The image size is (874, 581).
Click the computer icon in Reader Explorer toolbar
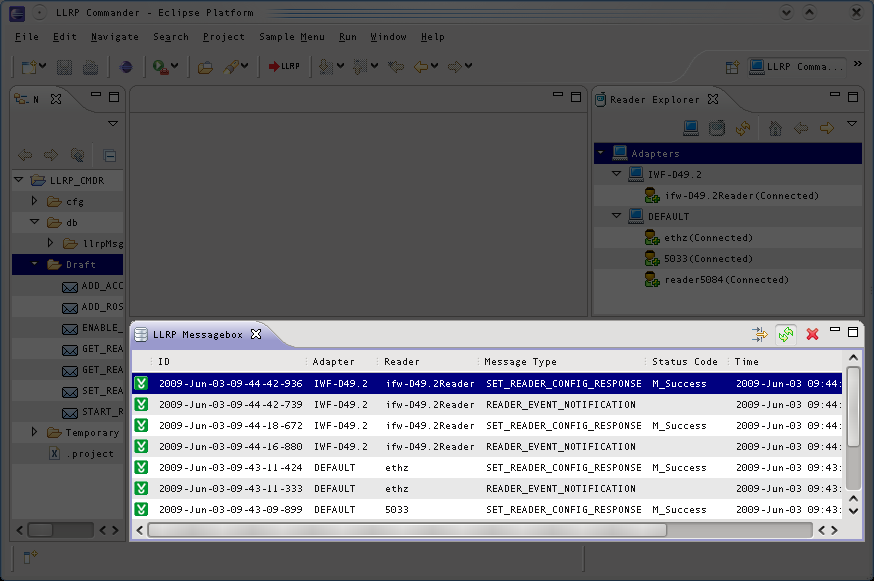[x=691, y=128]
